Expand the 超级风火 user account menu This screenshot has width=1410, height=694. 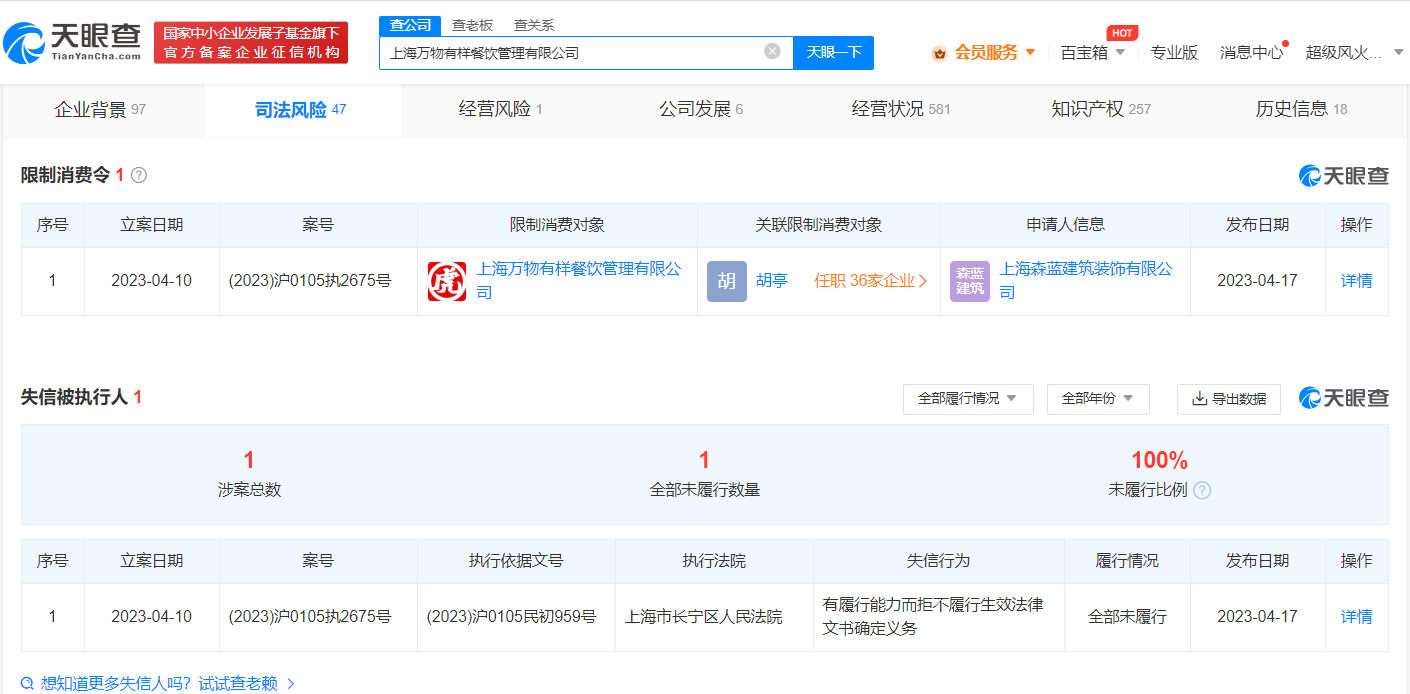click(1355, 53)
